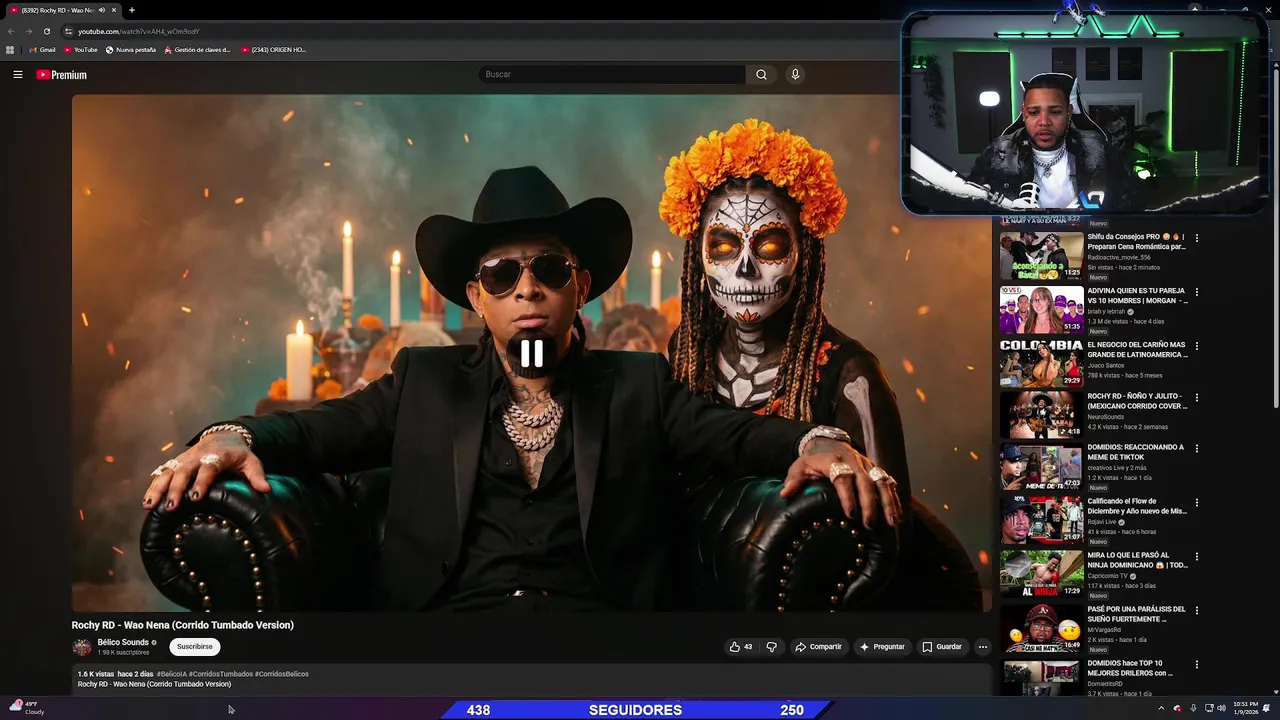Screen dimensions: 1280x720
Task: Click the #BelicoIA hashtag link
Action: (171, 674)
